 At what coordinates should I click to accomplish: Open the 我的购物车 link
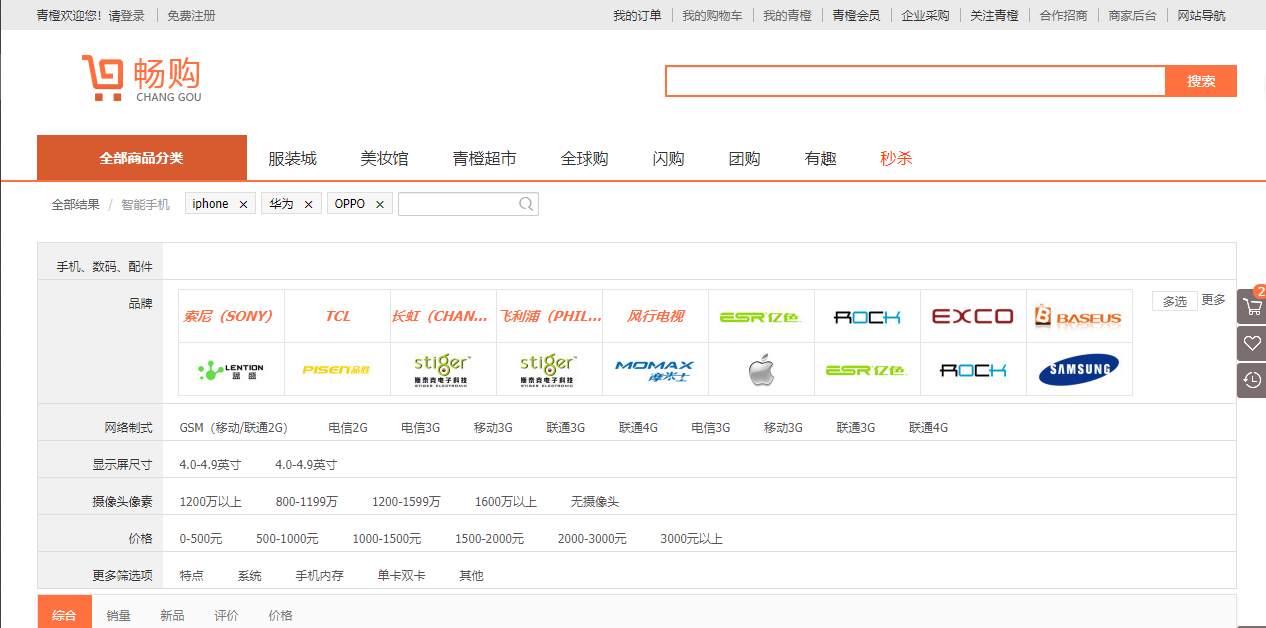[x=712, y=15]
